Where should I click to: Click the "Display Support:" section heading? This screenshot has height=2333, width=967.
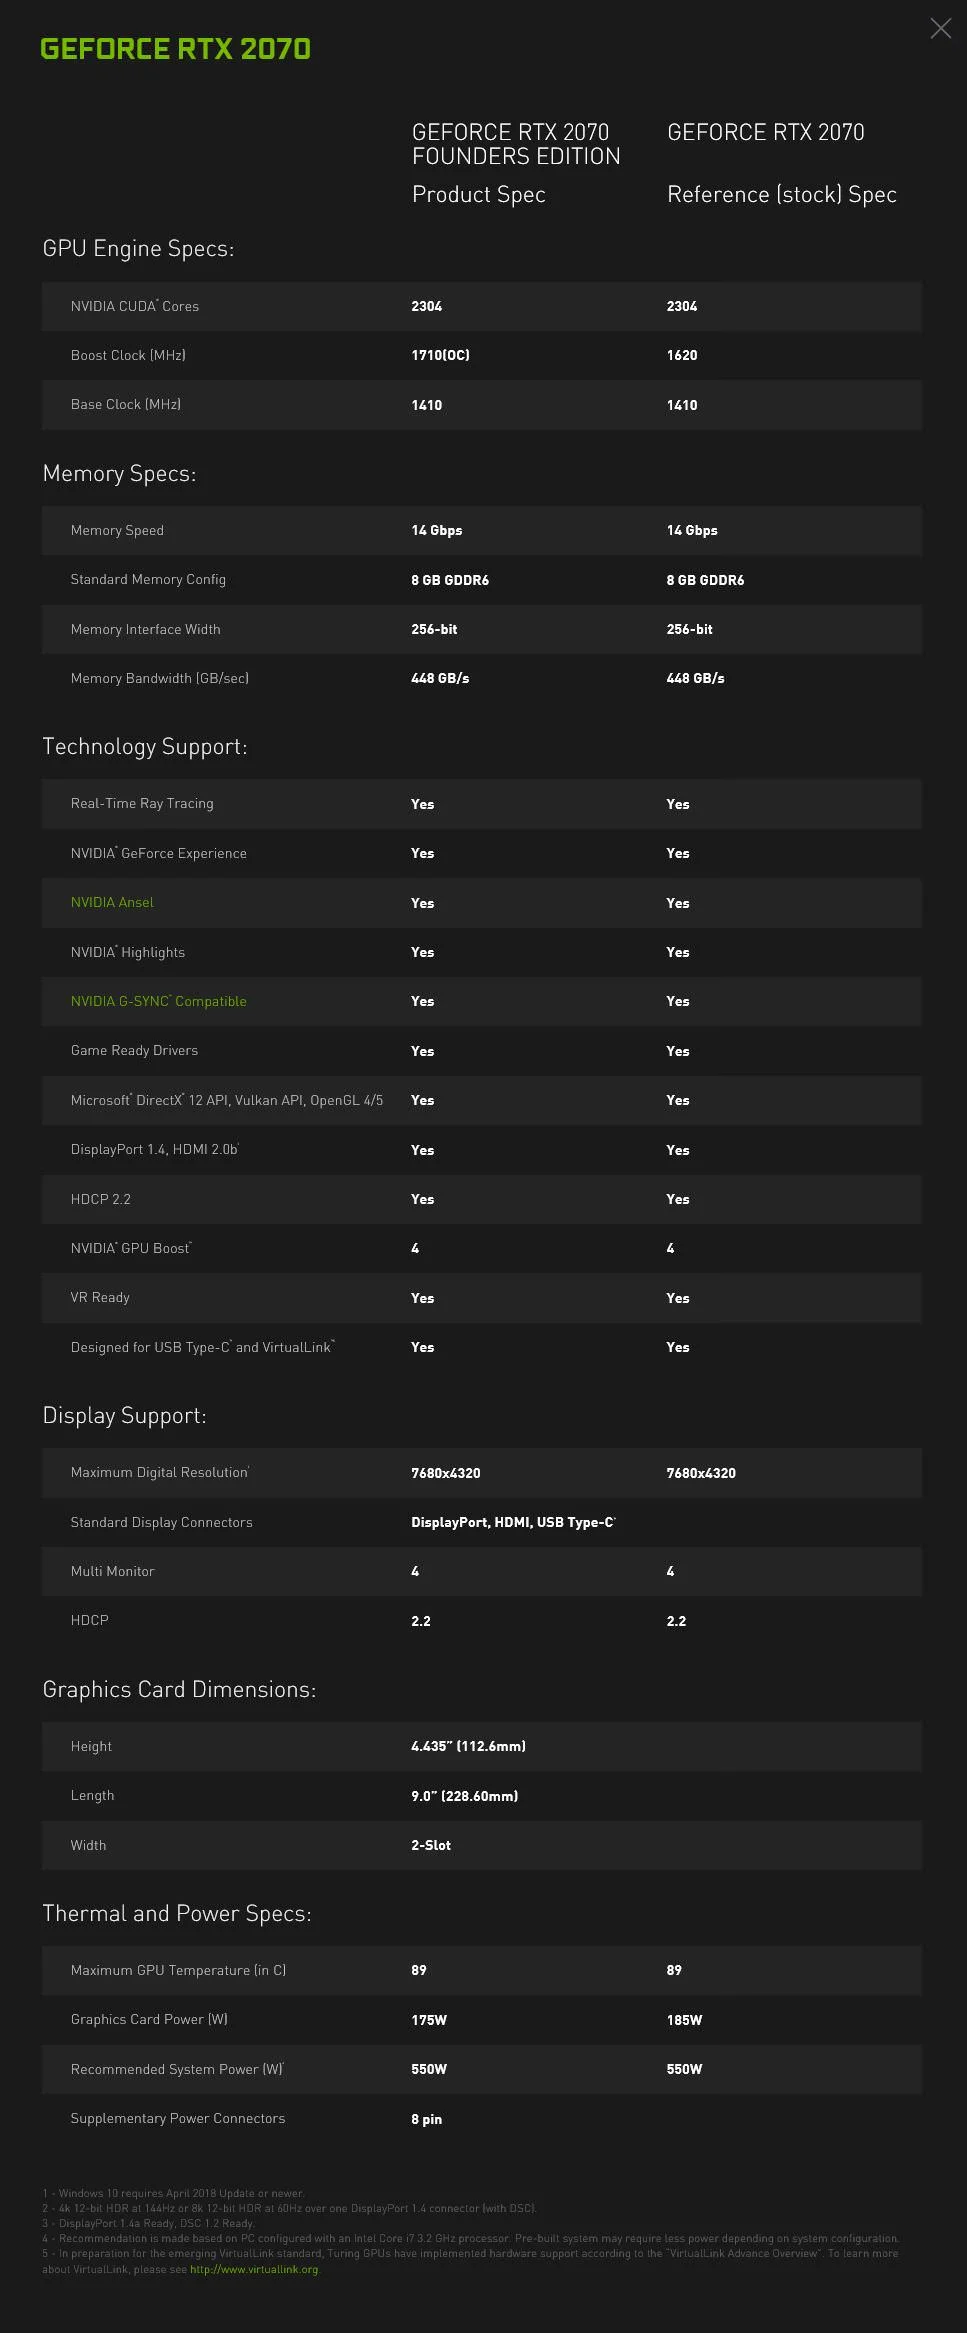(x=125, y=1415)
